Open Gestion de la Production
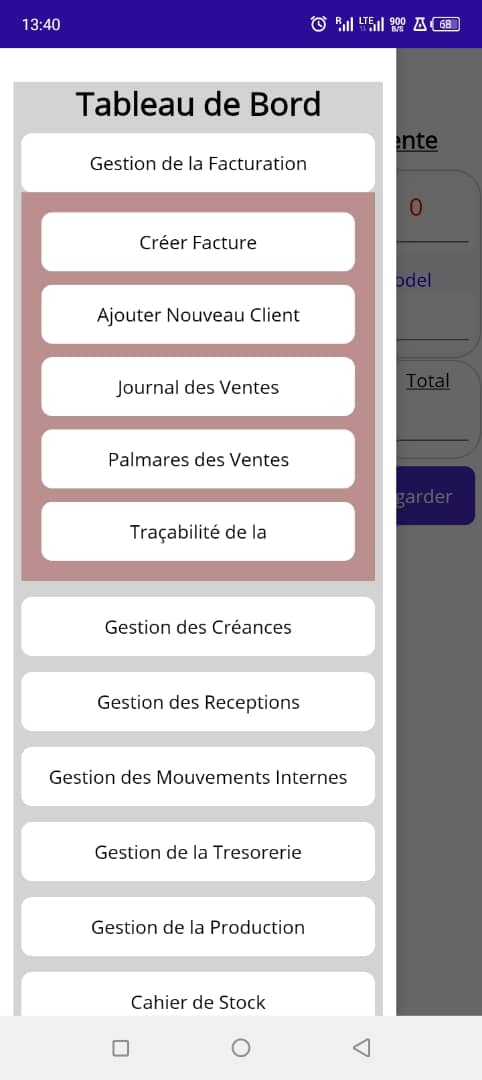482x1080 pixels. 198,926
